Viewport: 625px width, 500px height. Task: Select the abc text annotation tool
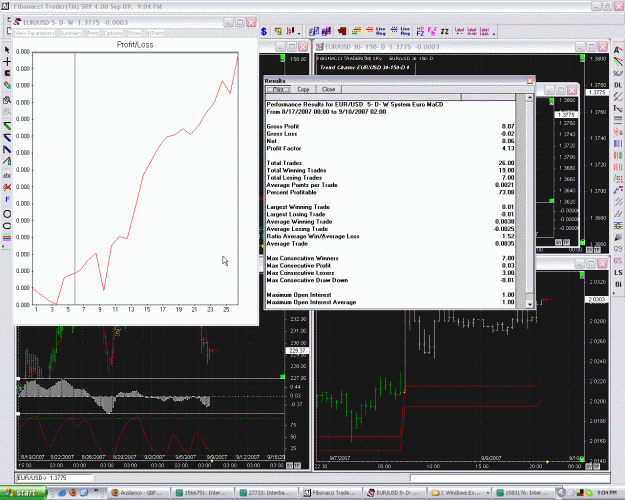tap(7, 175)
